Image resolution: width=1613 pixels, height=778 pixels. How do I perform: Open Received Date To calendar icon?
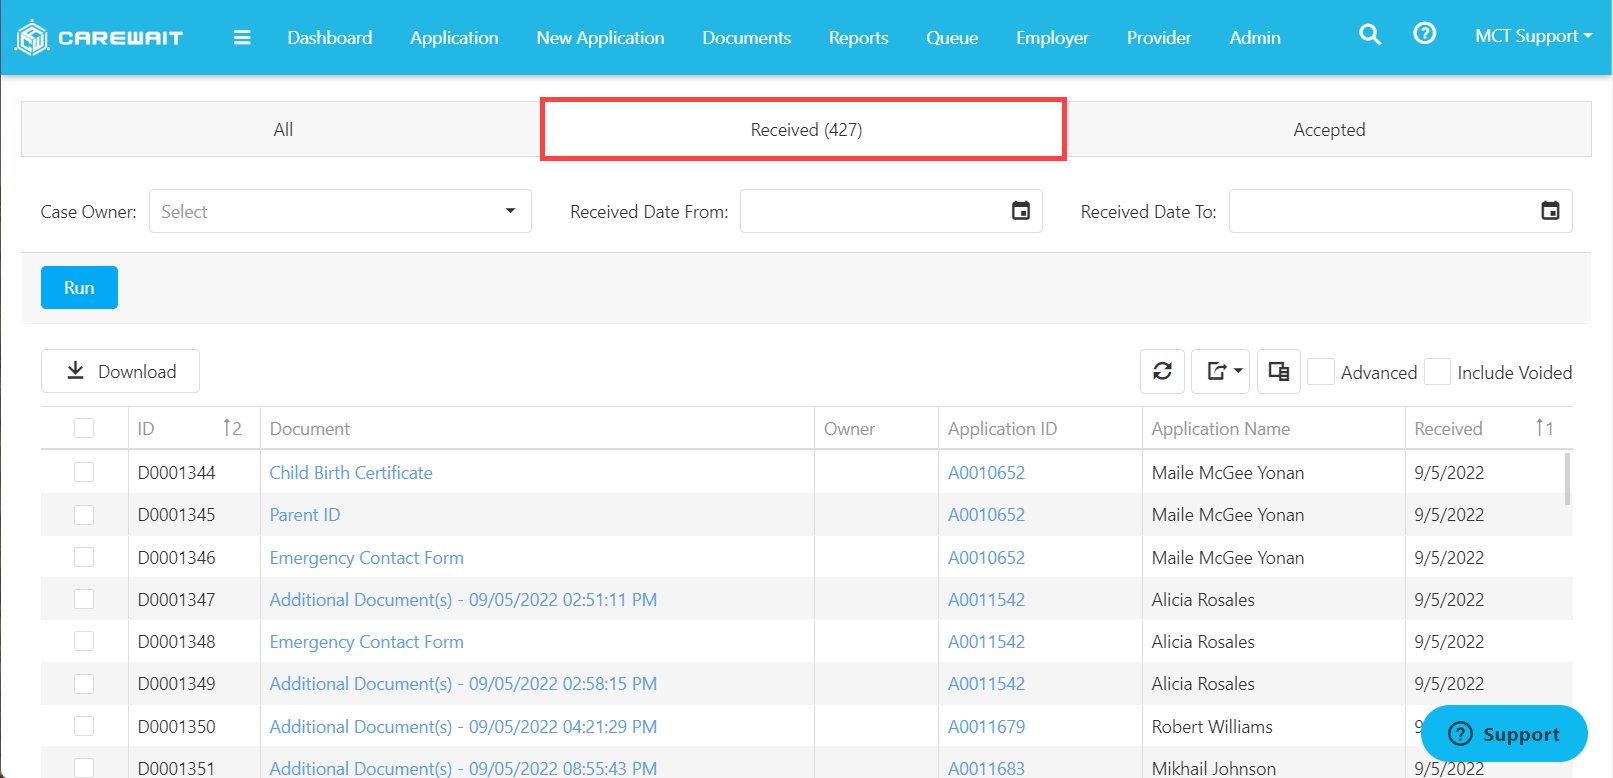point(1551,211)
